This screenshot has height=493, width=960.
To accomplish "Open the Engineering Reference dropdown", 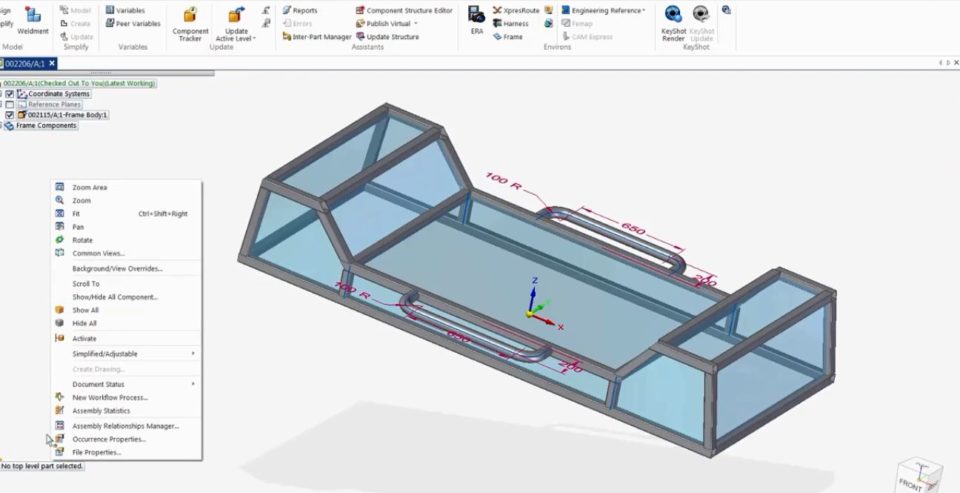I will click(x=608, y=10).
